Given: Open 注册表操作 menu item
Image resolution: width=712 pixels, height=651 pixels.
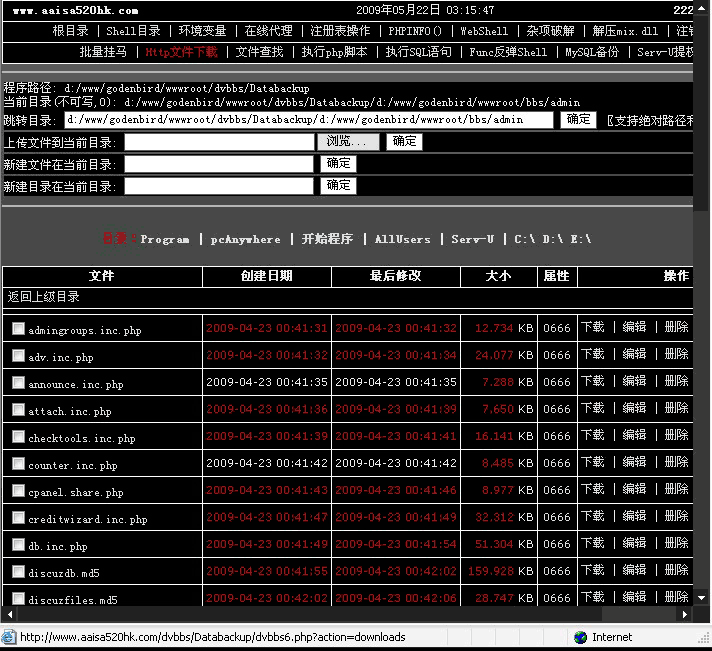Looking at the screenshot, I should click(340, 31).
